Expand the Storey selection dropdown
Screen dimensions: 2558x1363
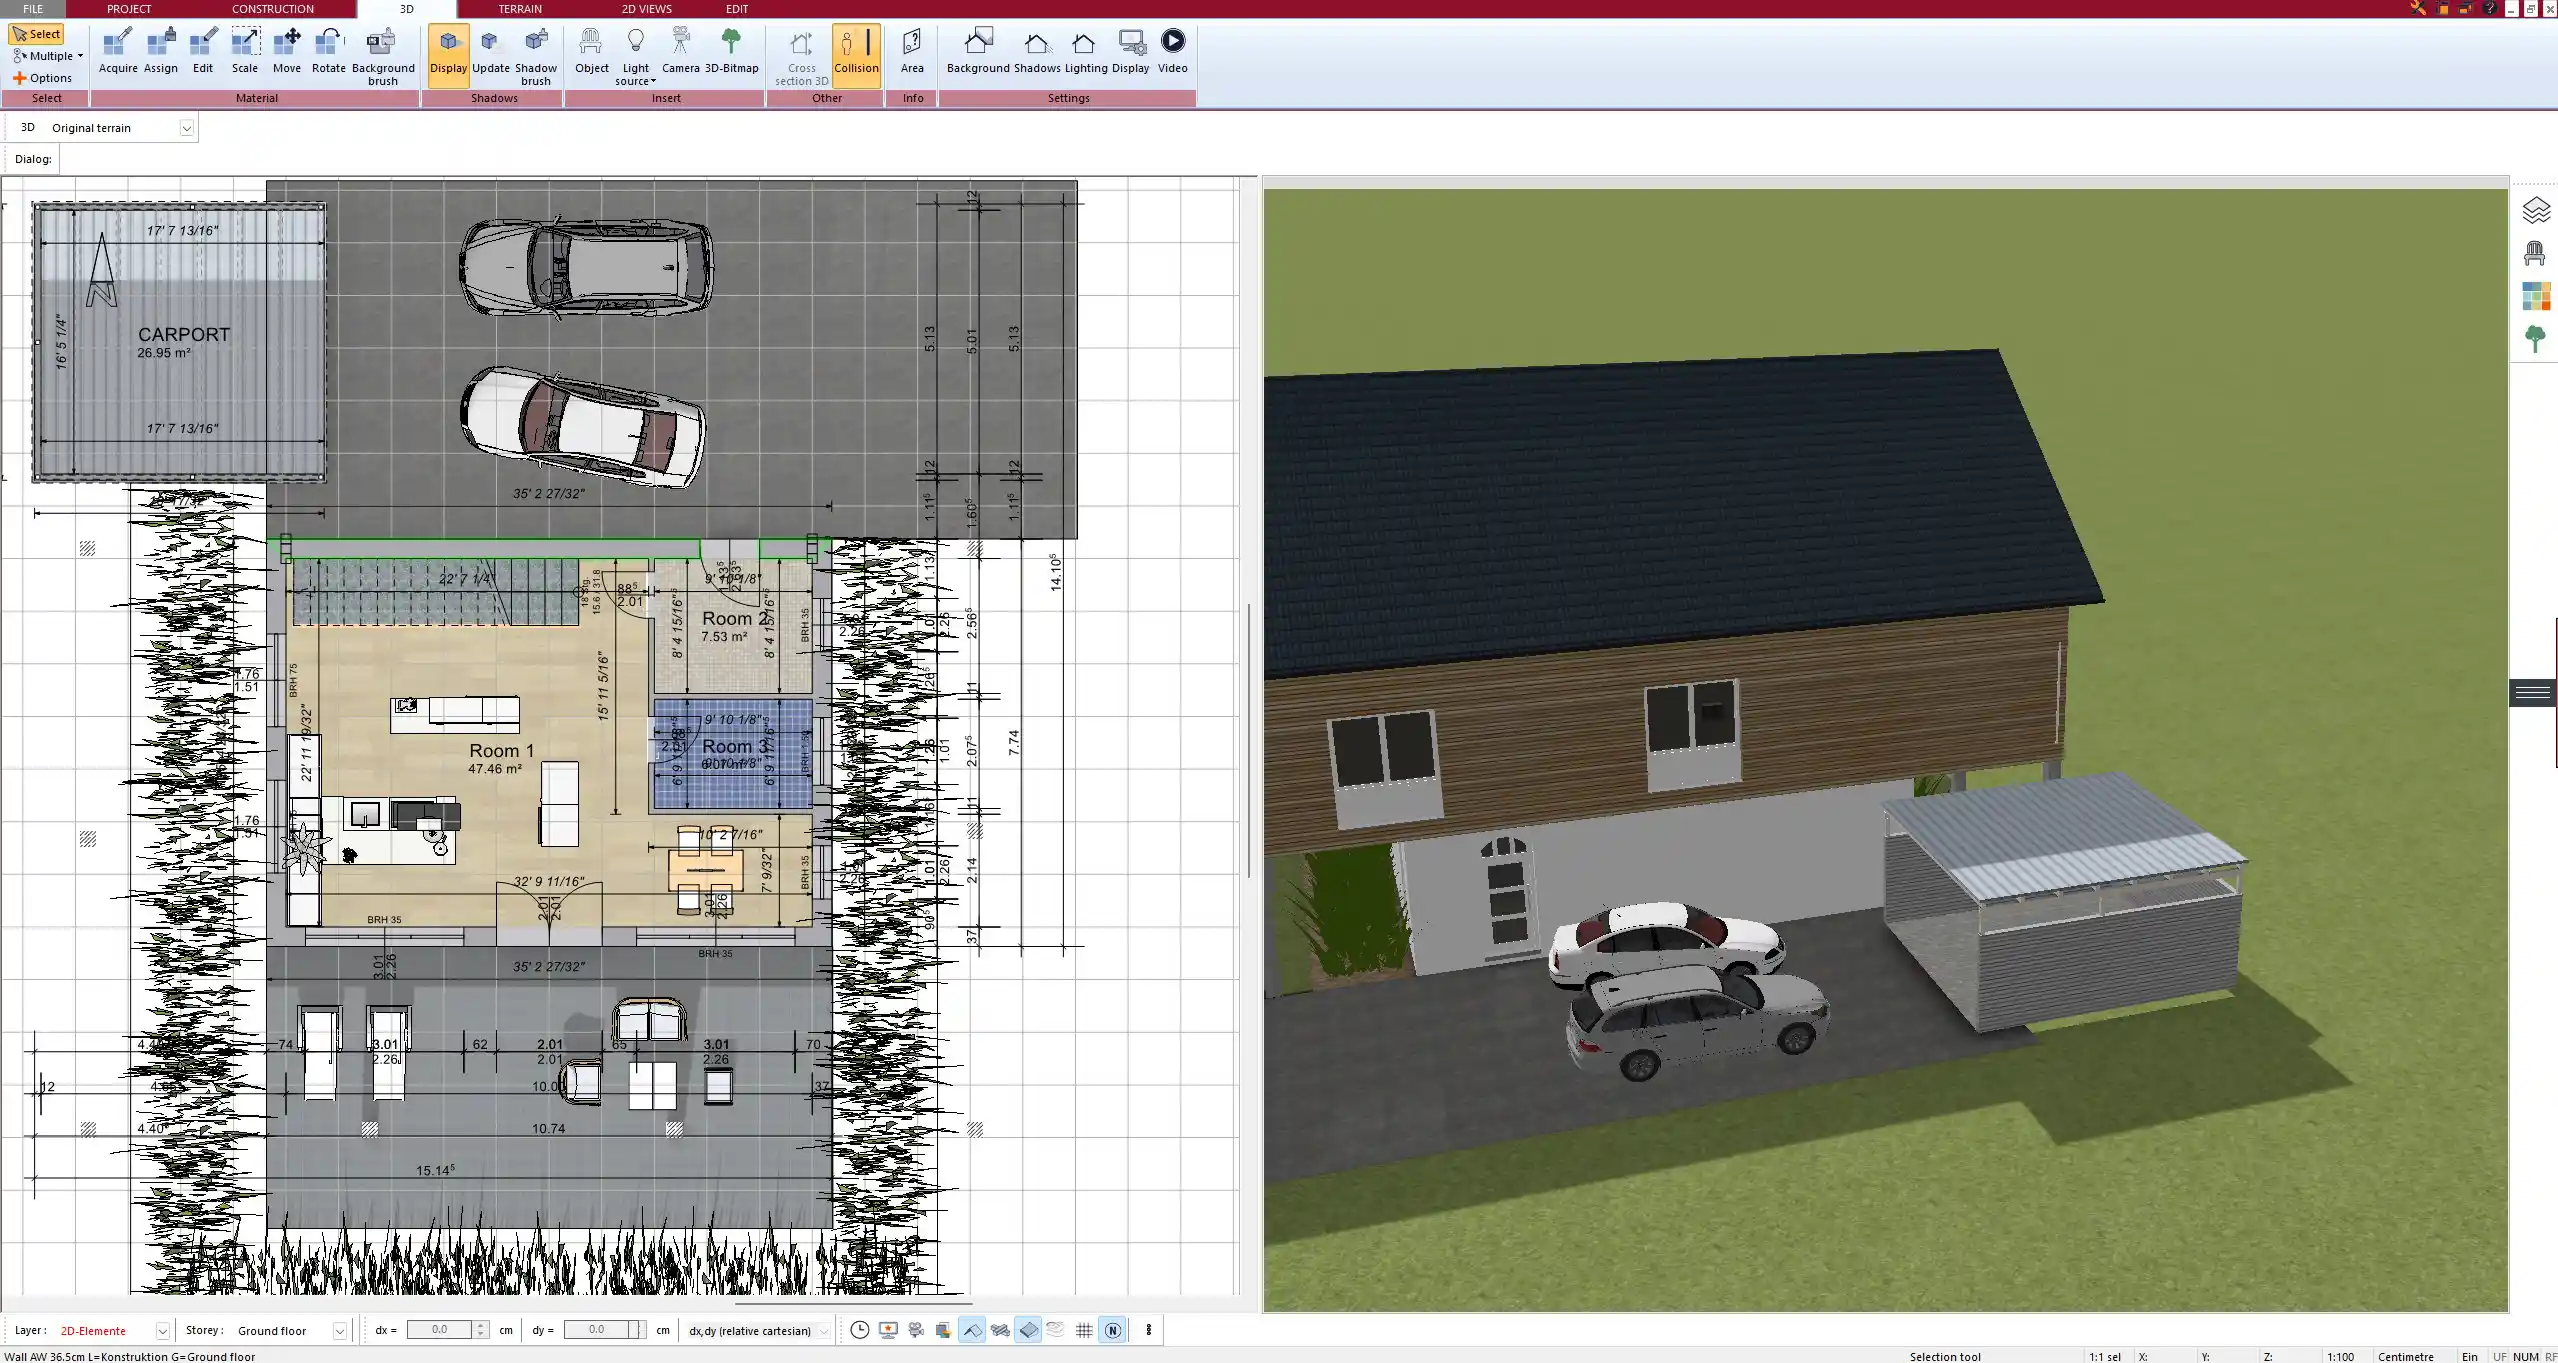pyautogui.click(x=339, y=1330)
